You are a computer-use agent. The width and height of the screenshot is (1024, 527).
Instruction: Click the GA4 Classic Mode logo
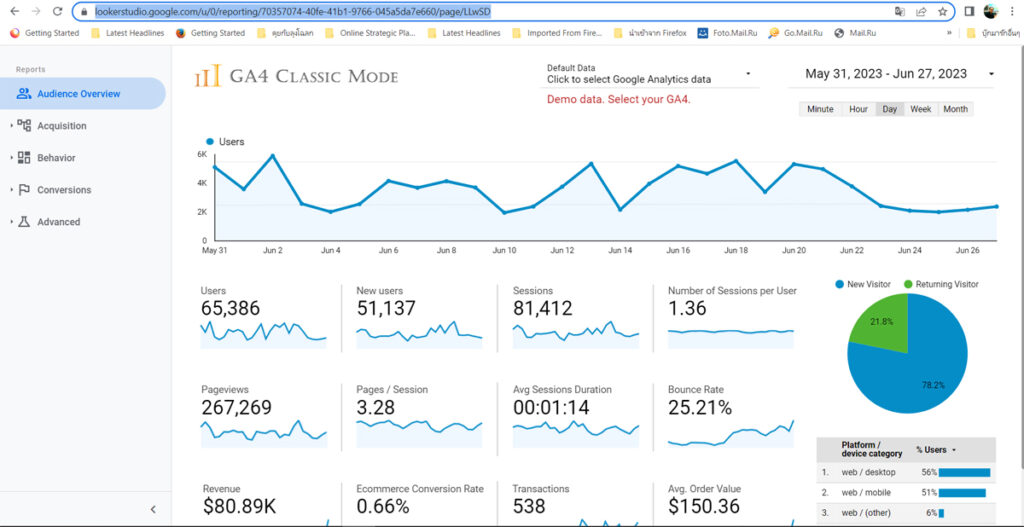coord(296,77)
